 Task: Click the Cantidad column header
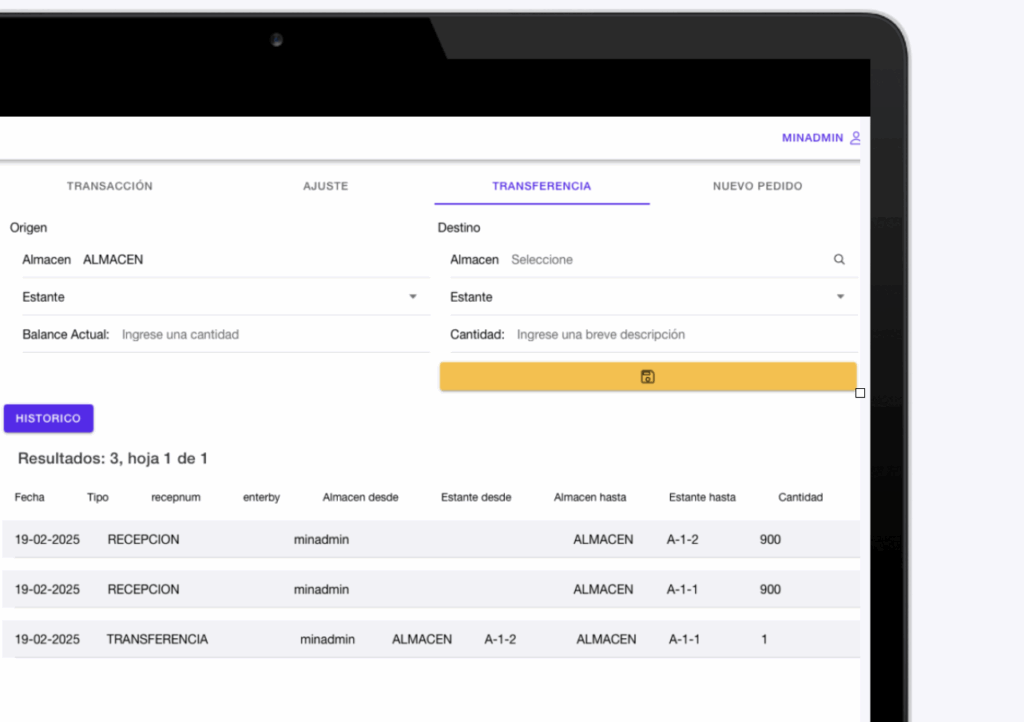(x=800, y=497)
